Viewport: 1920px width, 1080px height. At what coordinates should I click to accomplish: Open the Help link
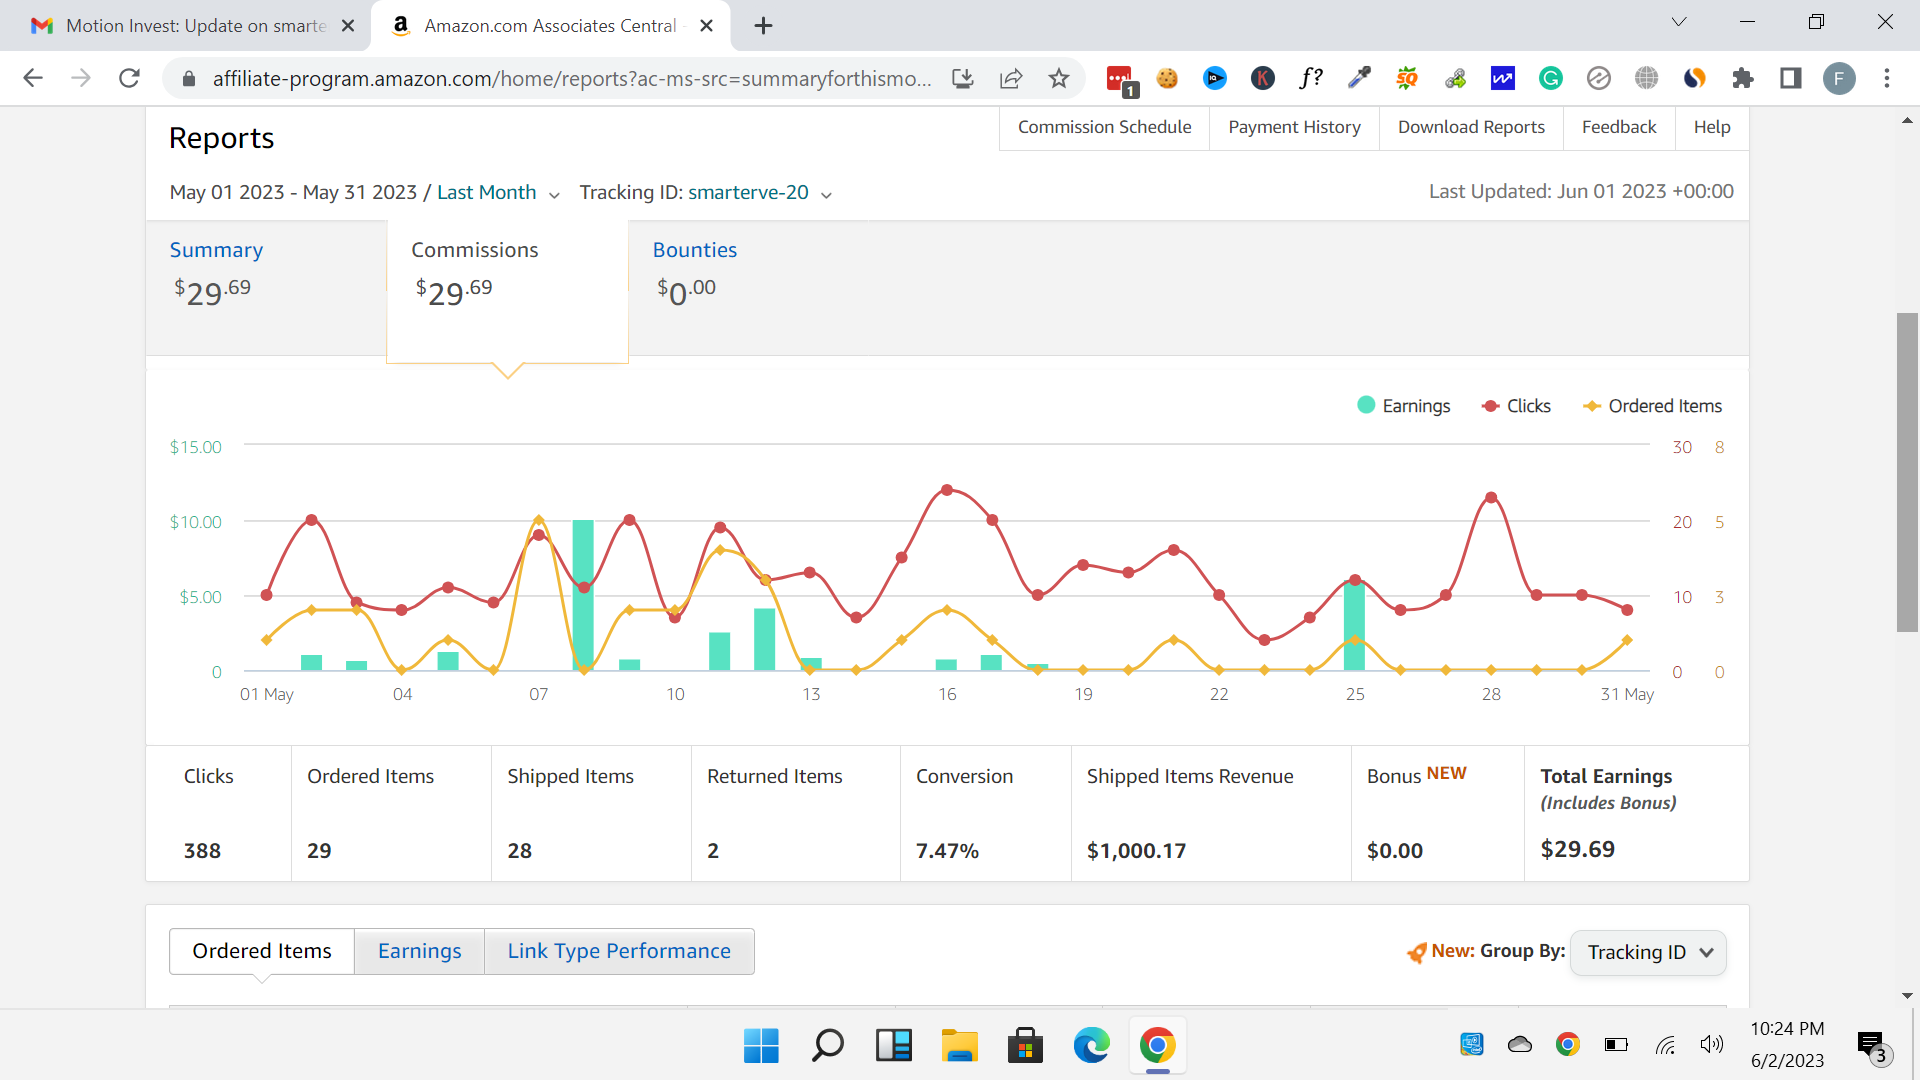pyautogui.click(x=1712, y=127)
